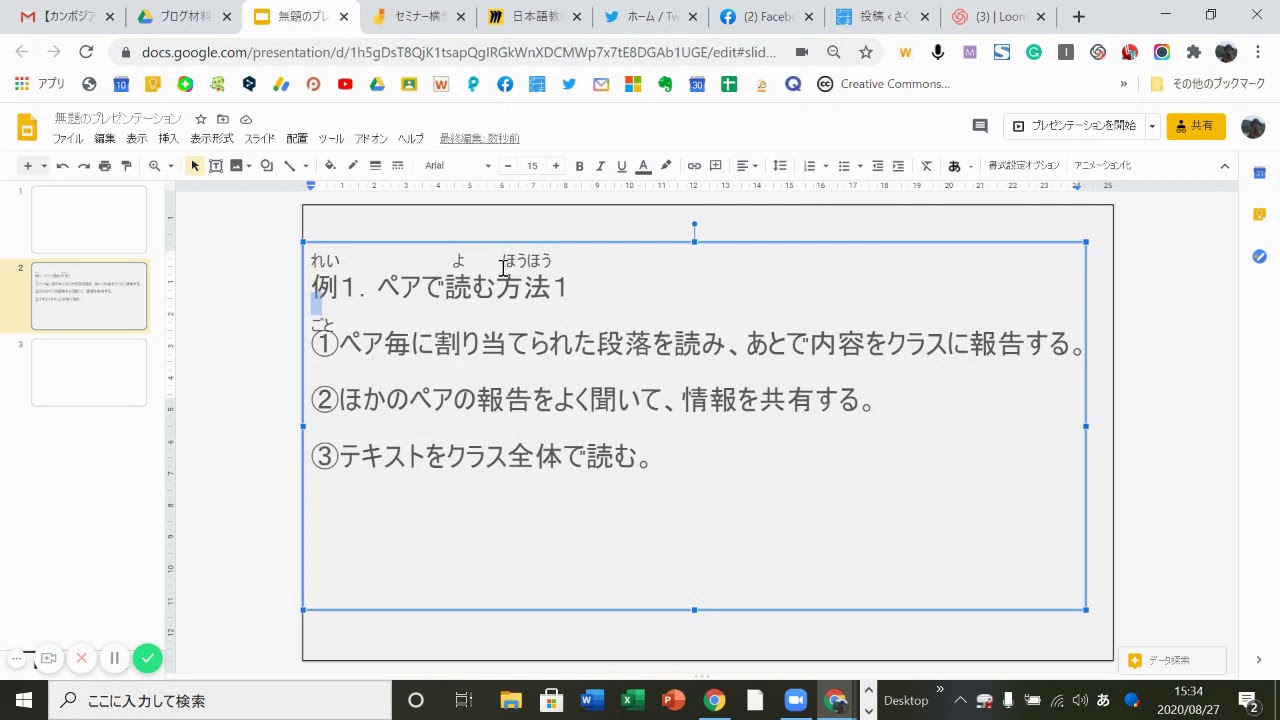
Task: Click the undo arrow in toolbar
Action: 62,166
